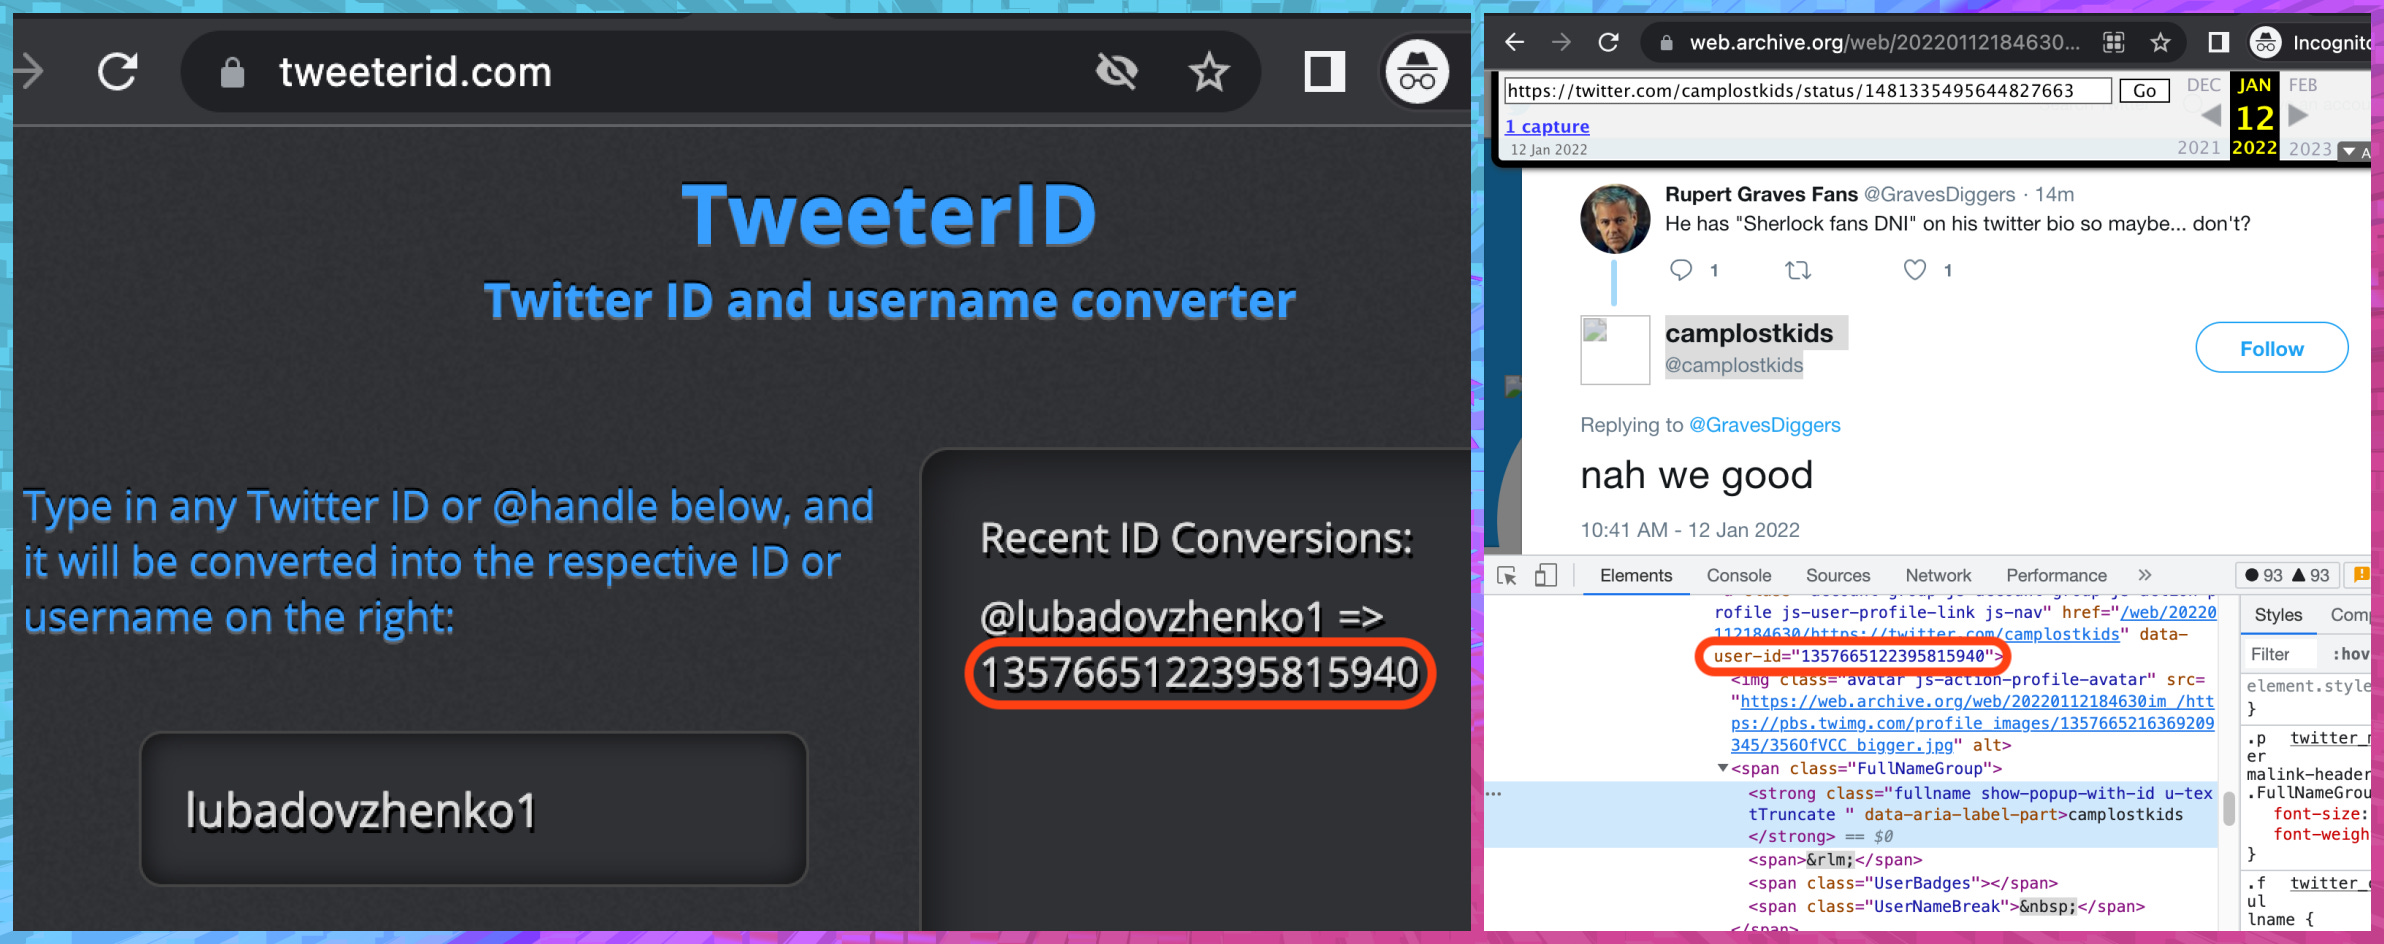Activate the DevTools inspect element picker
Screen dimensions: 2384x944
(x=1507, y=575)
